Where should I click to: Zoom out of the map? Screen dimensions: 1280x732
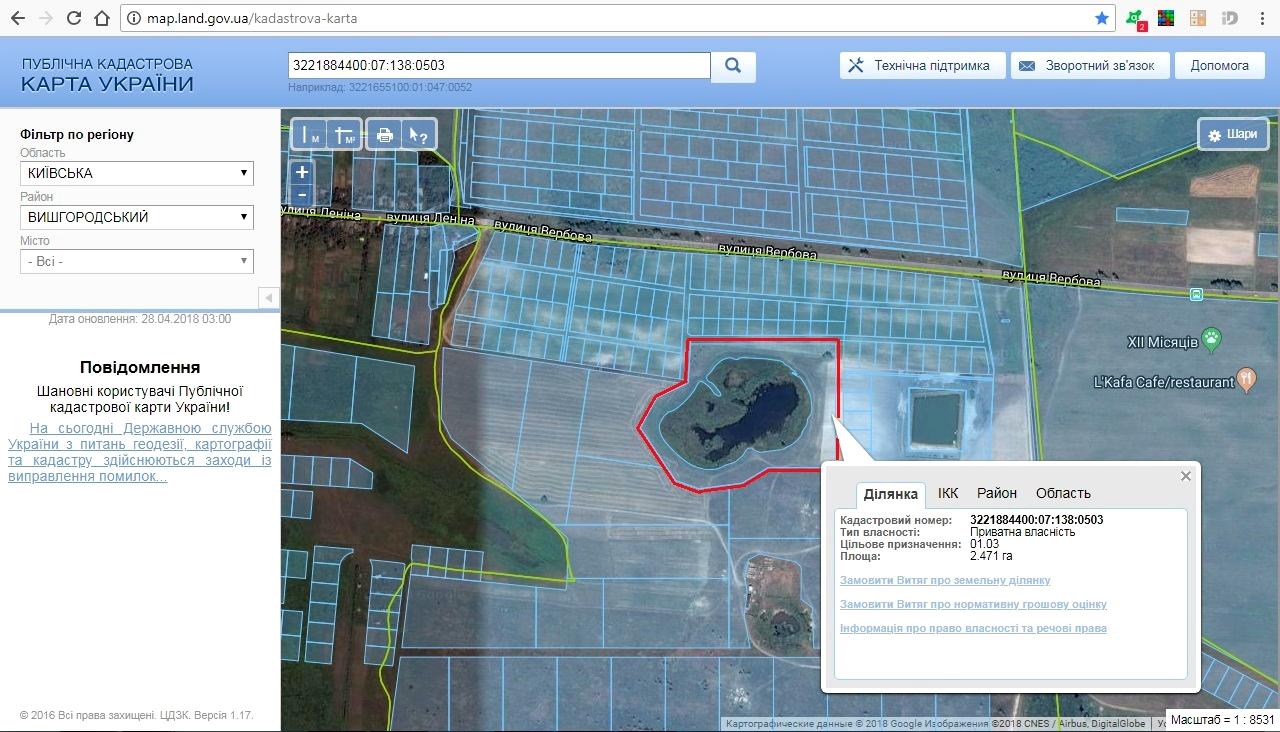[x=302, y=195]
